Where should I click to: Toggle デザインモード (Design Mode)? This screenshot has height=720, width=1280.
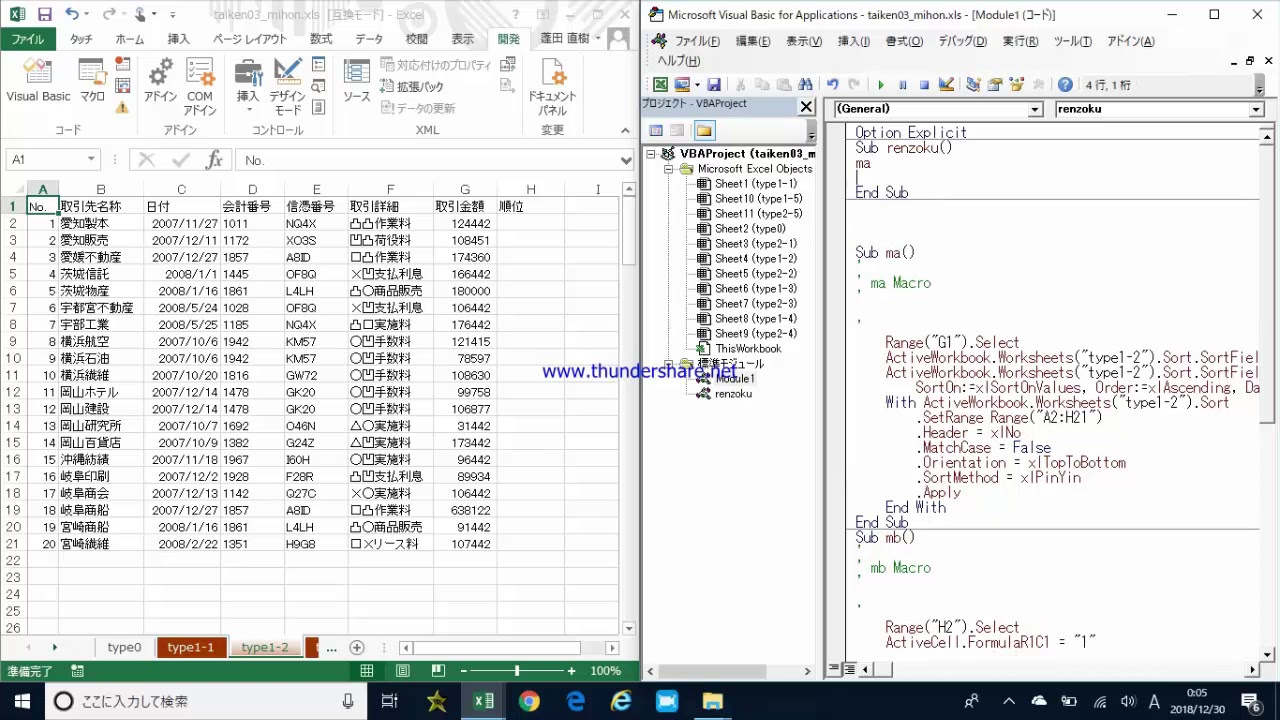tap(287, 87)
